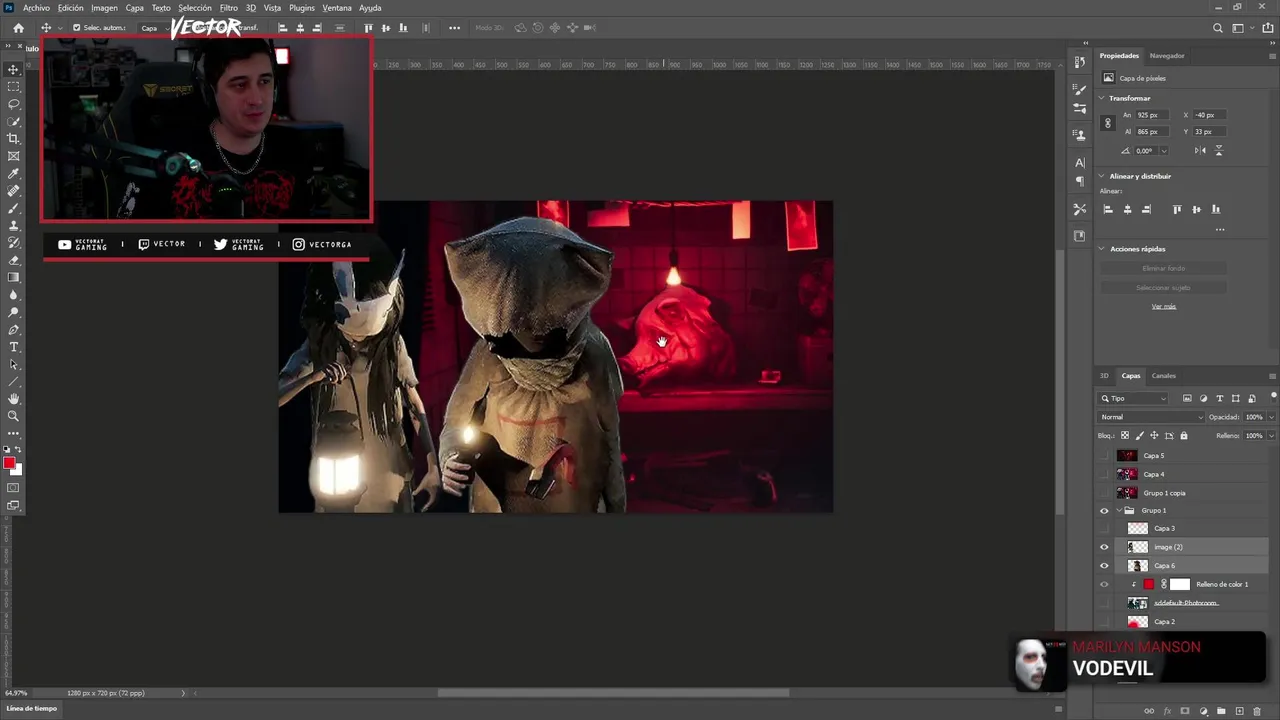This screenshot has width=1280, height=720.
Task: Select the Crop tool
Action: click(14, 138)
